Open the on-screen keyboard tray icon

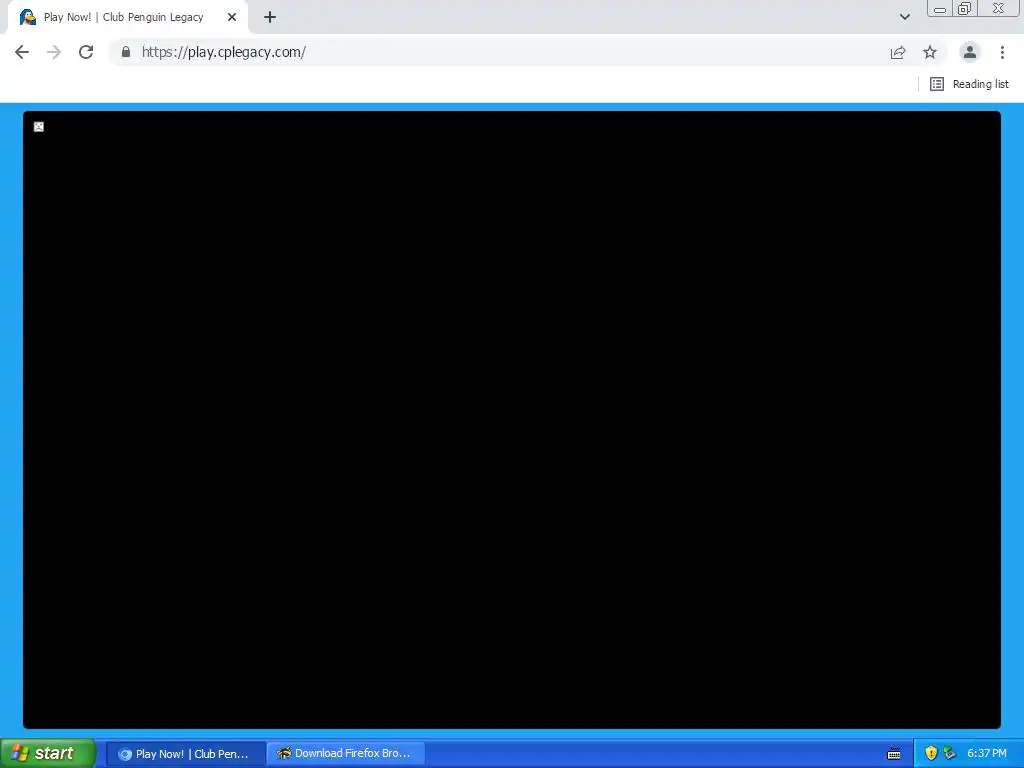(x=894, y=754)
